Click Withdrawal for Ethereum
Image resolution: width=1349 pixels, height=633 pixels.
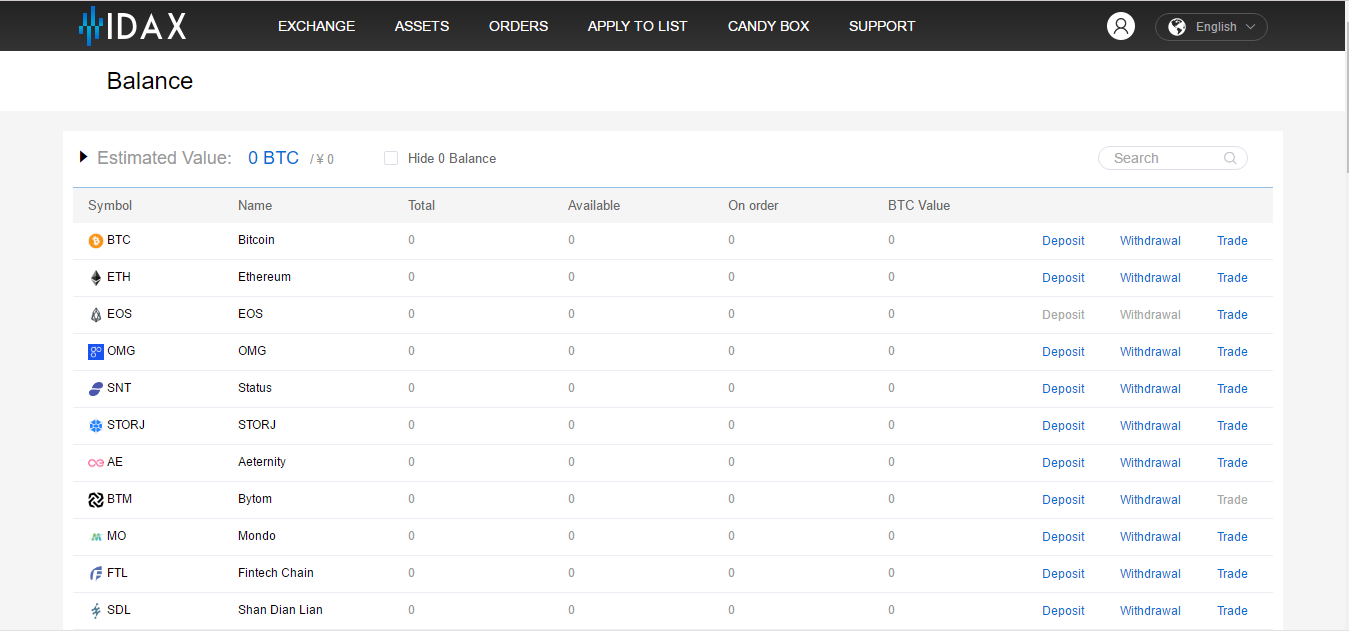pos(1150,278)
